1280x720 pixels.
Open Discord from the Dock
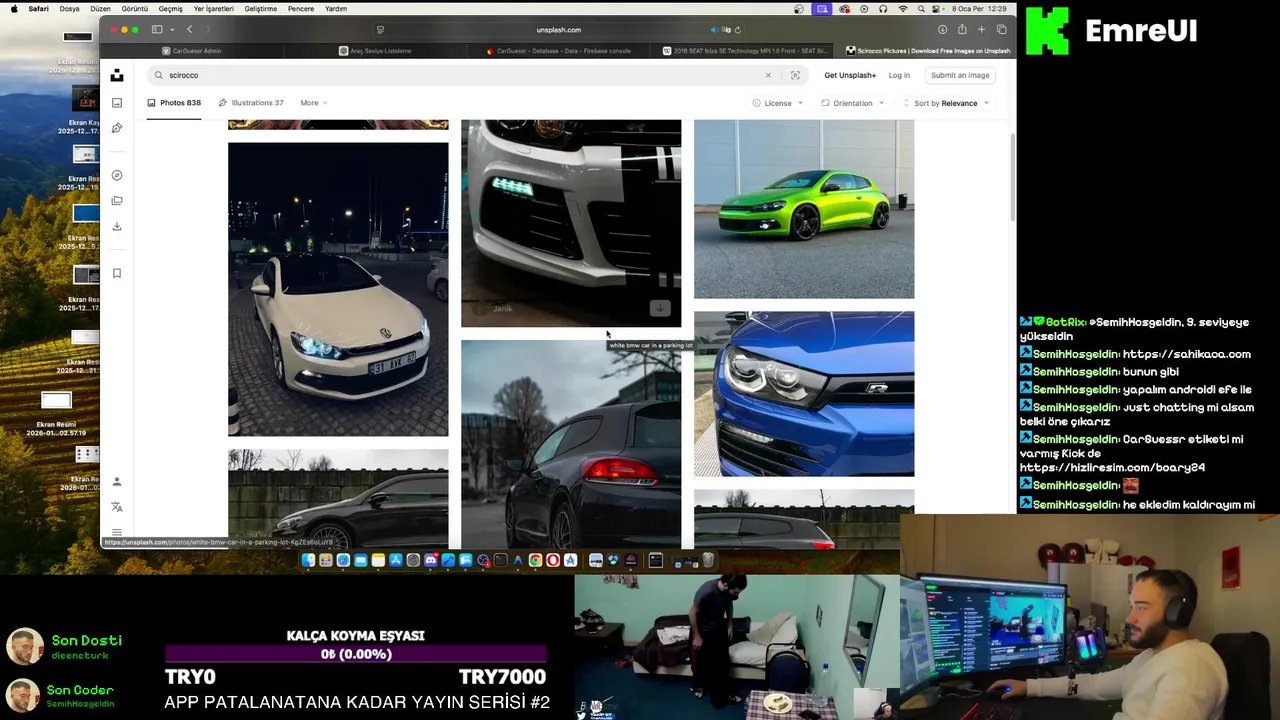tap(430, 560)
